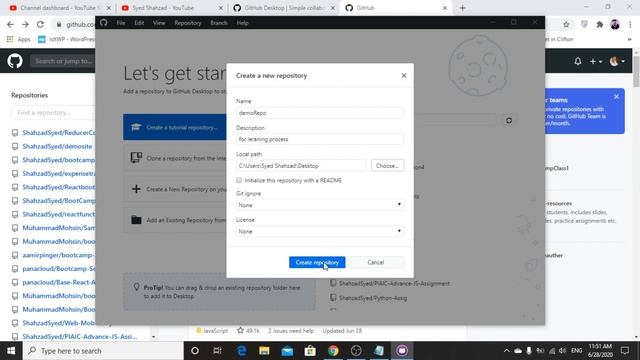The width and height of the screenshot is (640, 360).
Task: Open the Branch menu in GitHub Desktop
Action: pos(219,23)
